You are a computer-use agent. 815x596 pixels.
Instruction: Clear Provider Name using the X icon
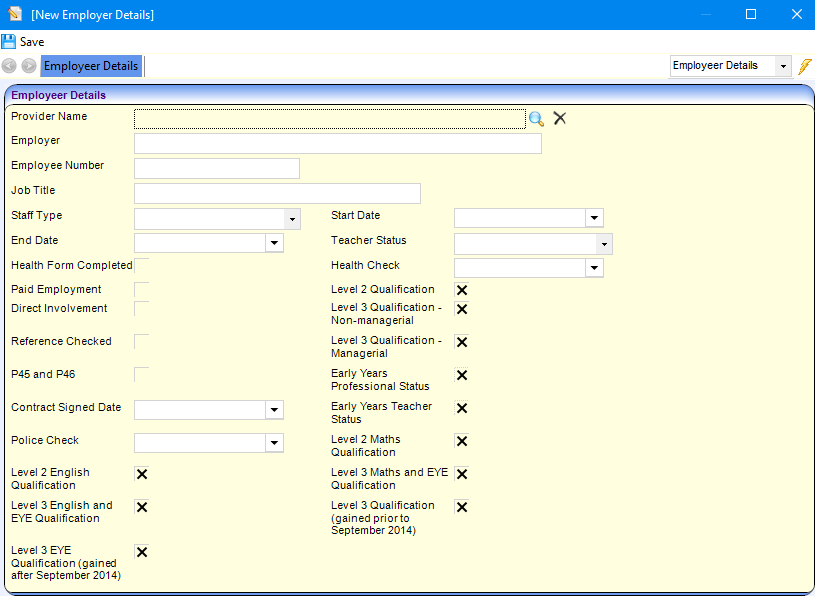click(560, 118)
